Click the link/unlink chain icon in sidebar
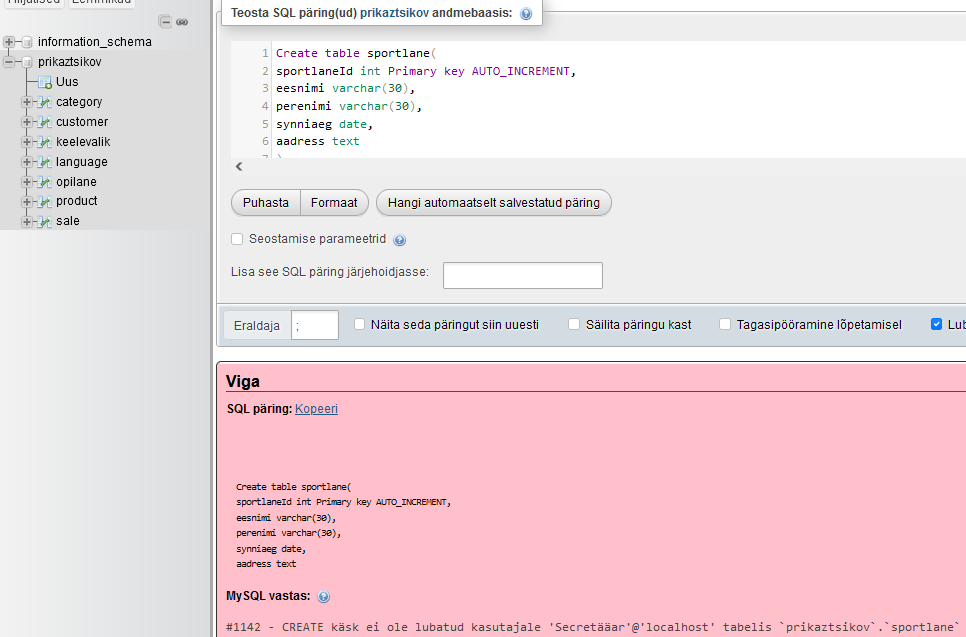This screenshot has height=637, width=966. point(182,22)
